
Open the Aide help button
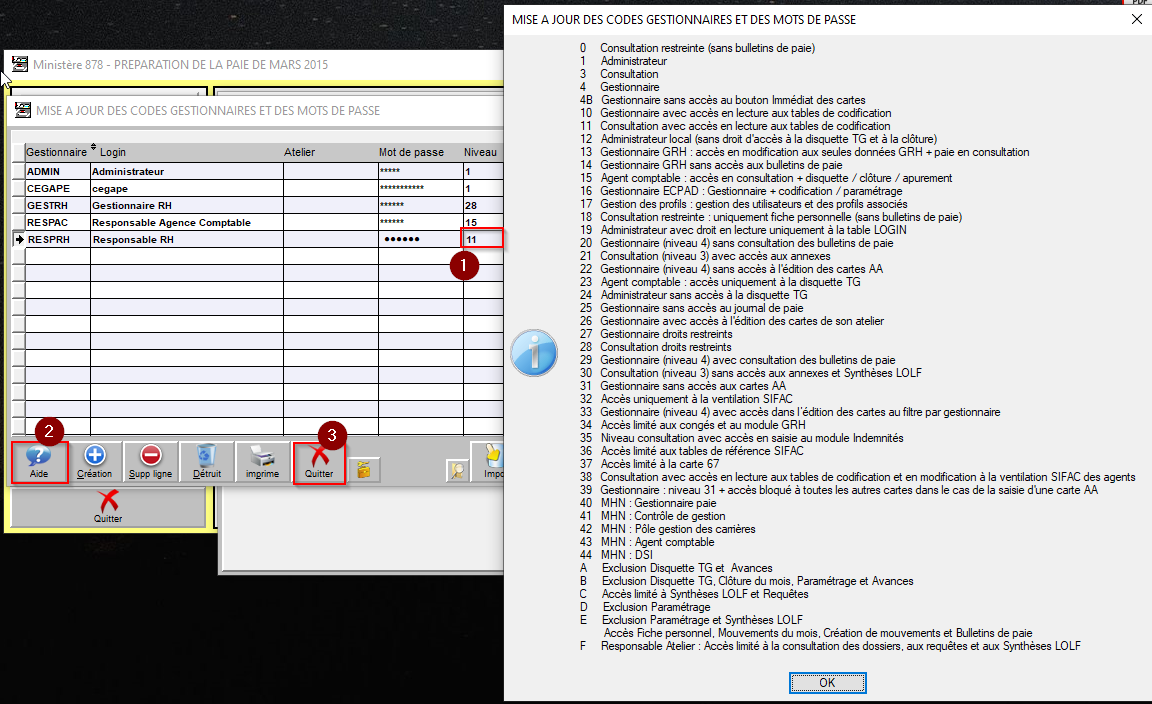pos(39,462)
